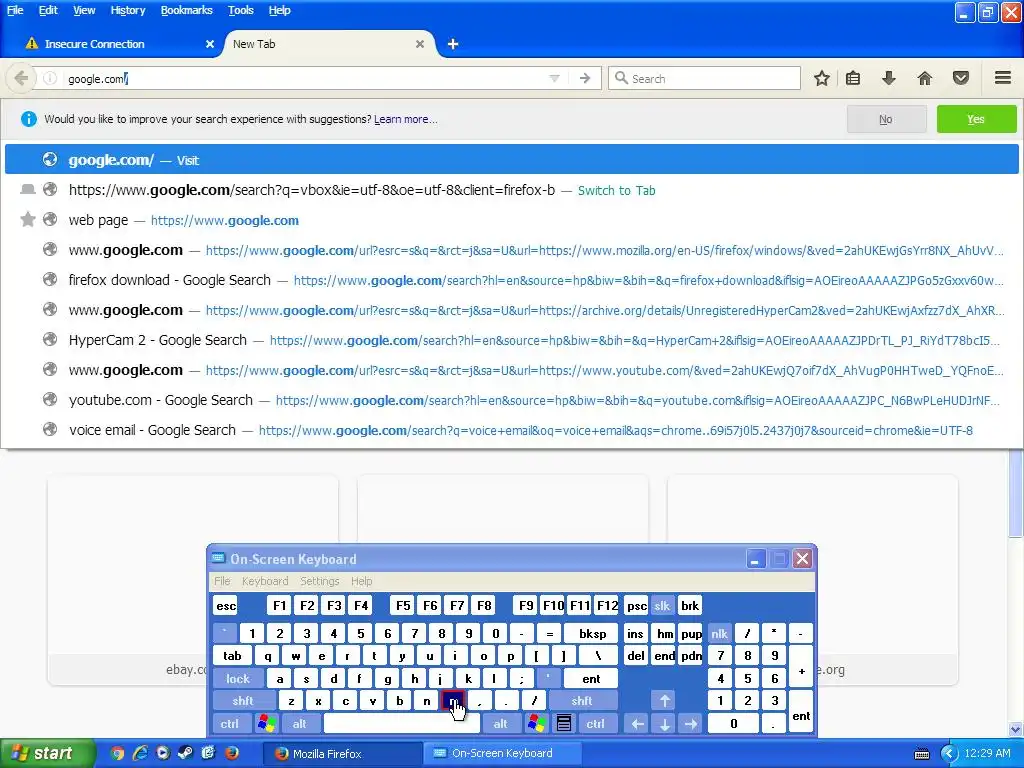The image size is (1024, 768).
Task: Open the Learn more link
Action: point(406,119)
